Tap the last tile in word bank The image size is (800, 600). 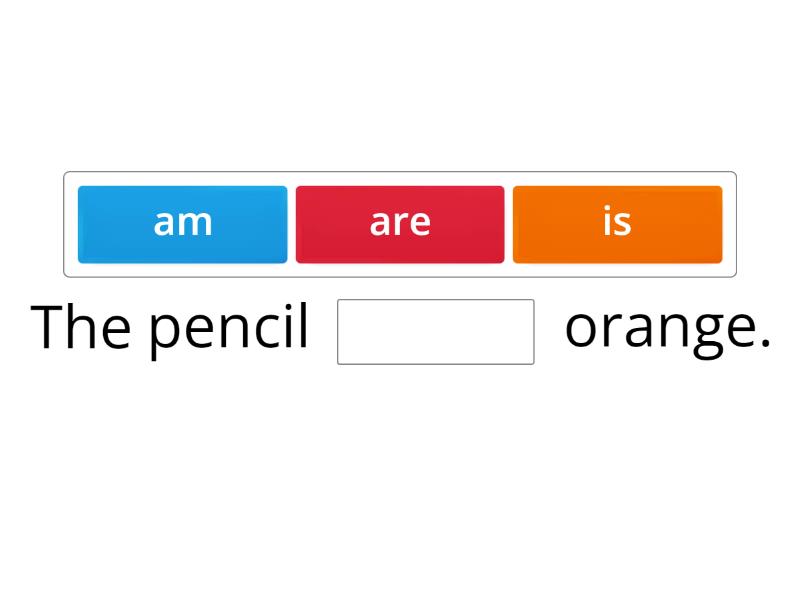tap(617, 224)
